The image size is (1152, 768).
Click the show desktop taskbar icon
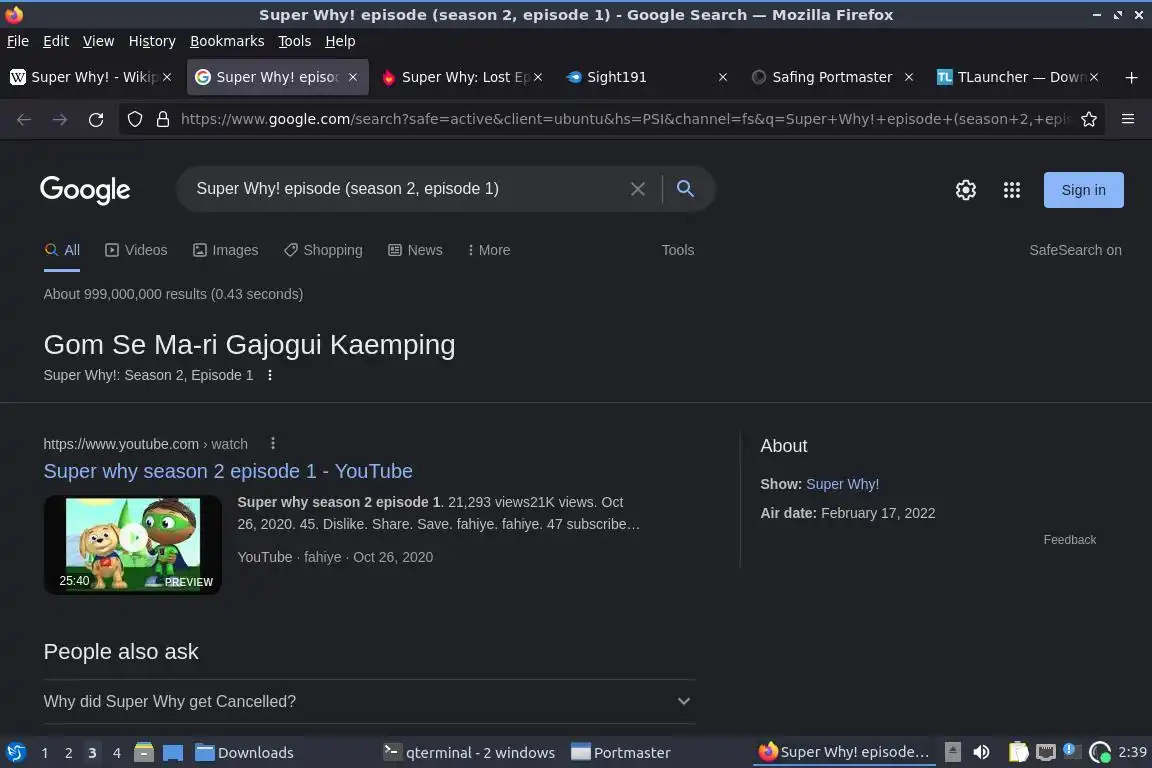173,752
